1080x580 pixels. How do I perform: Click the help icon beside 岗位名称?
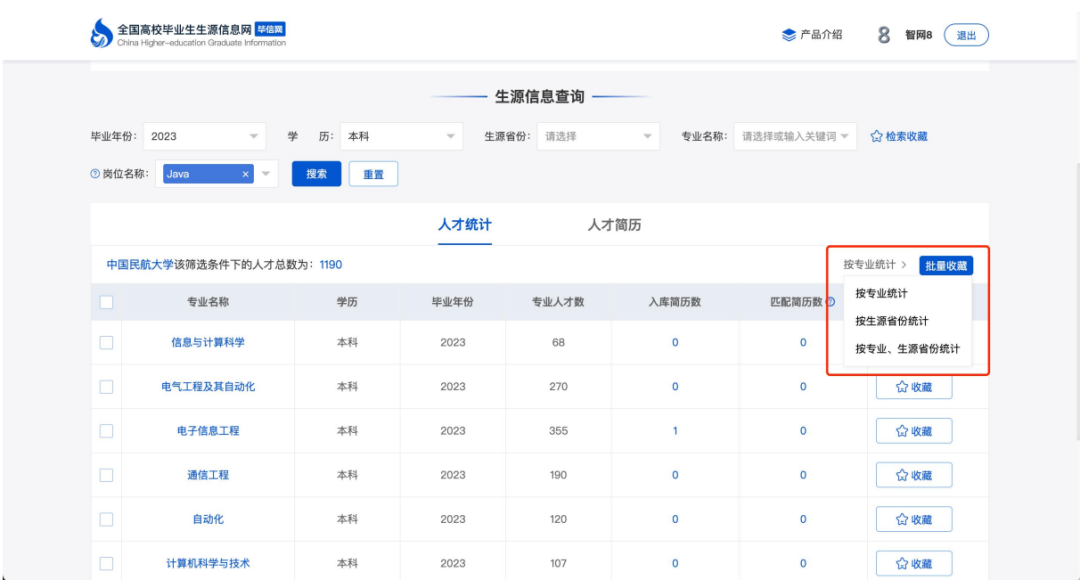click(x=95, y=174)
